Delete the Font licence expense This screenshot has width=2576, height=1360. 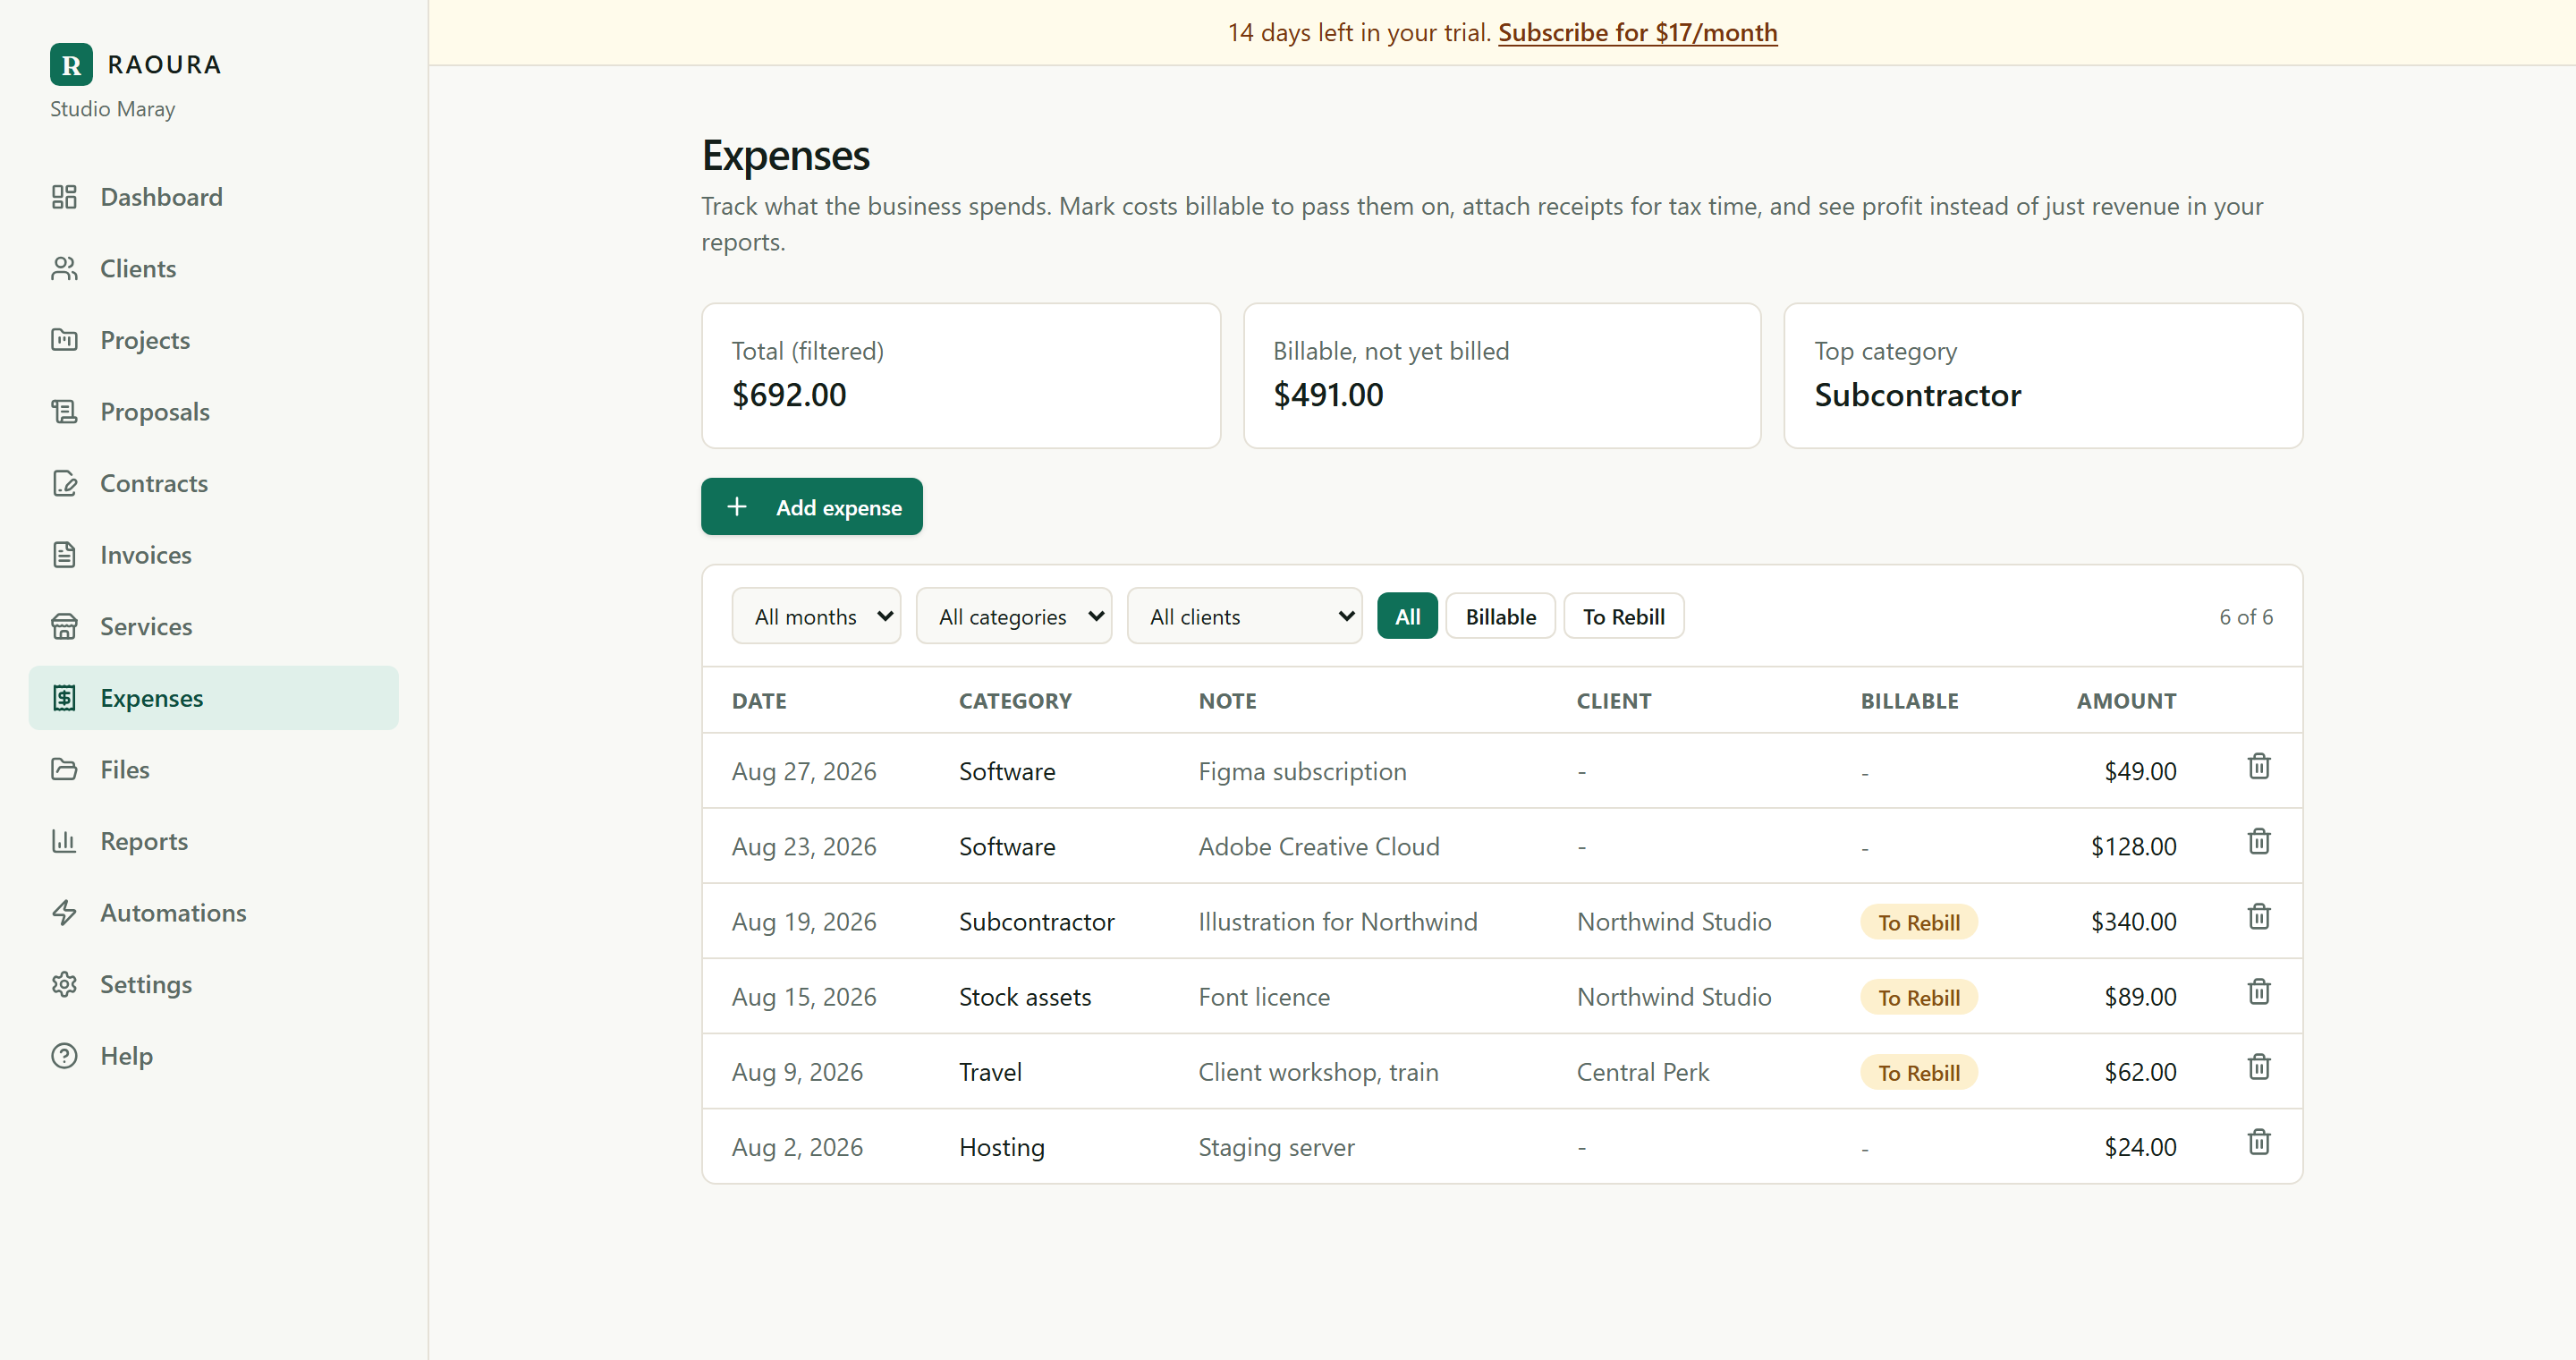[2259, 992]
